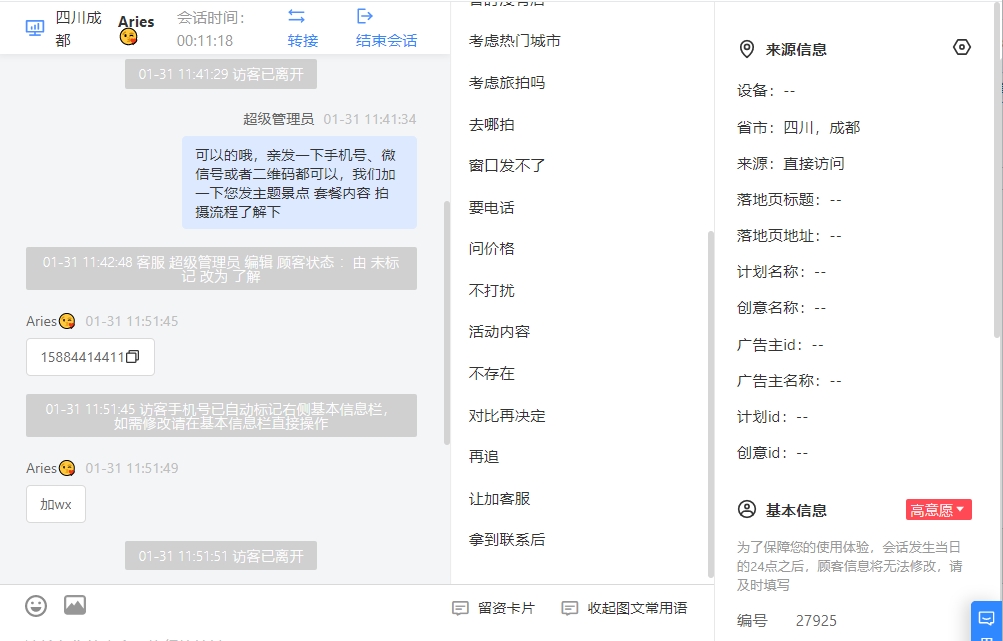
Task: Select quick phrase 活动内容
Action: click(499, 332)
